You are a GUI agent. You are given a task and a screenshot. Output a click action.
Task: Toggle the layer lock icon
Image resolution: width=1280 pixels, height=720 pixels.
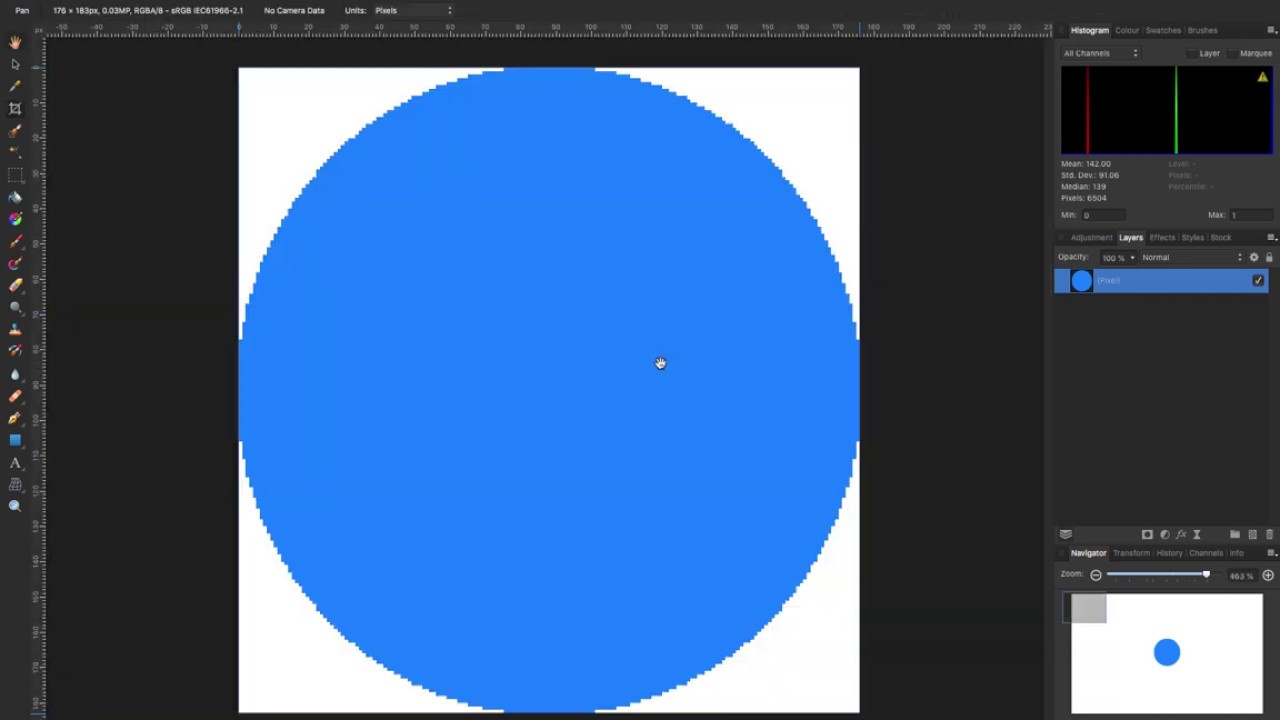coord(1269,257)
